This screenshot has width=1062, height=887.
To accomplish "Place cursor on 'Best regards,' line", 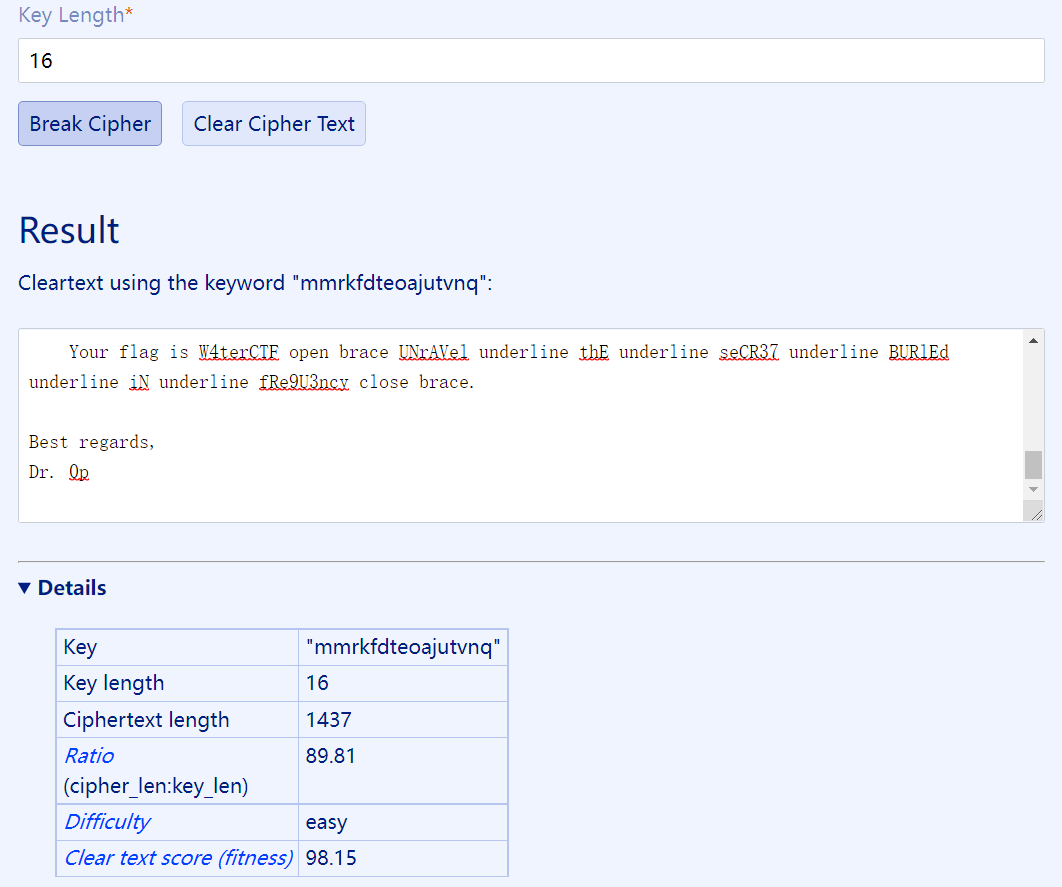I will pyautogui.click(x=92, y=442).
